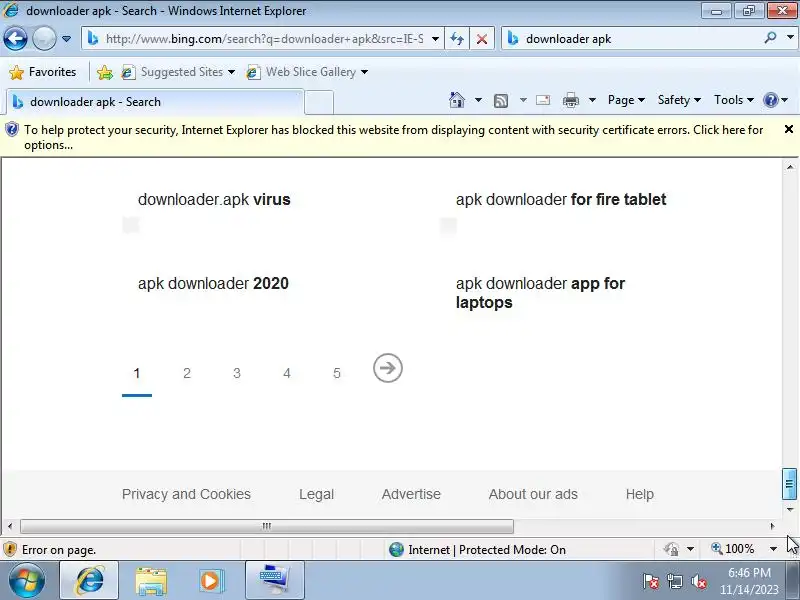
Task: Open the Help footer link
Action: tap(640, 494)
